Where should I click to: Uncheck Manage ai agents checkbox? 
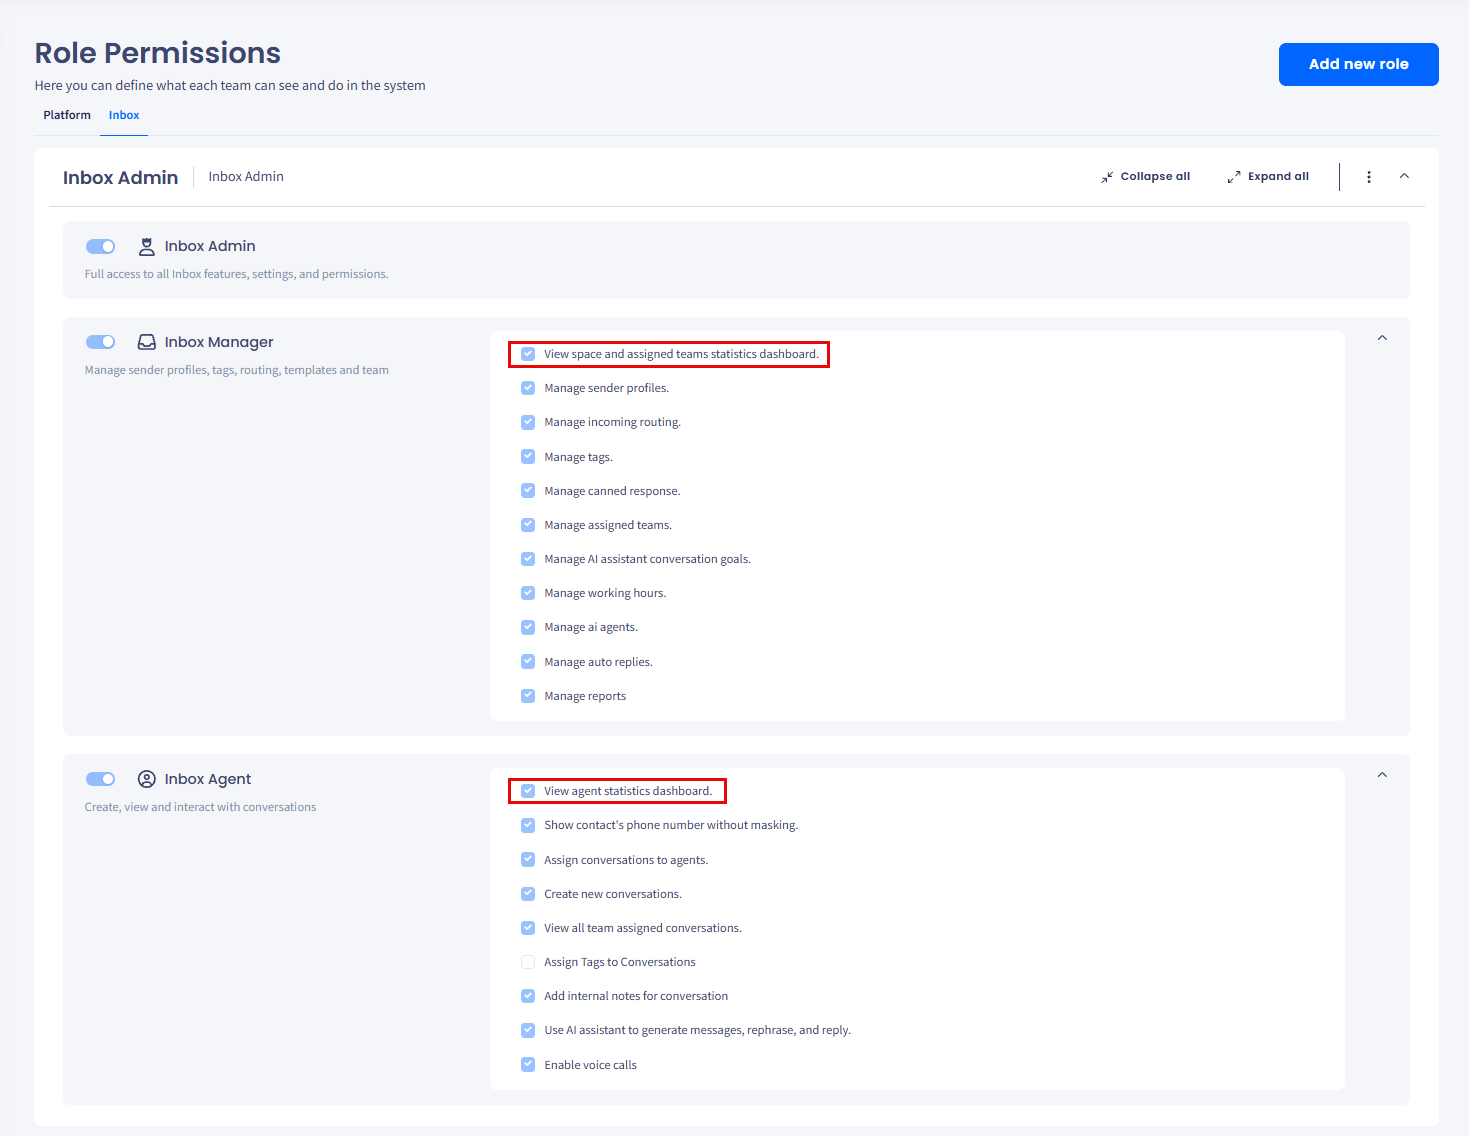click(528, 627)
